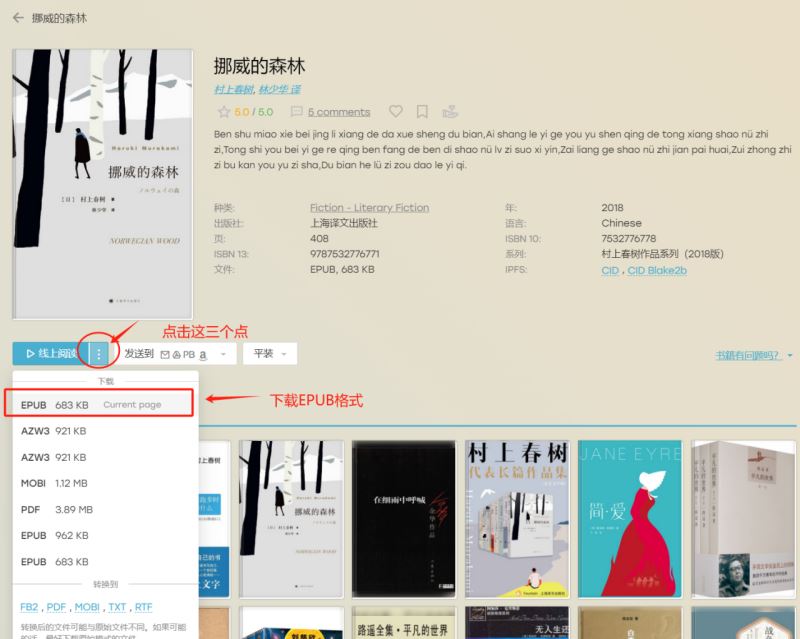The height and width of the screenshot is (639, 800).
Task: Convert to PDF format link
Action: pyautogui.click(x=56, y=607)
